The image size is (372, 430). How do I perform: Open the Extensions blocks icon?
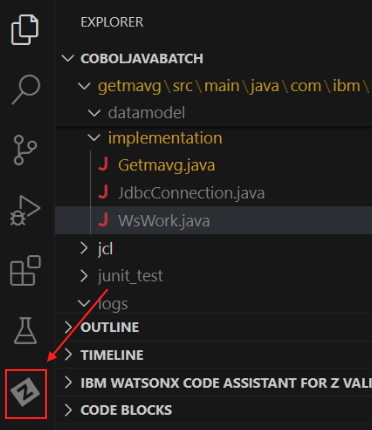point(25,270)
